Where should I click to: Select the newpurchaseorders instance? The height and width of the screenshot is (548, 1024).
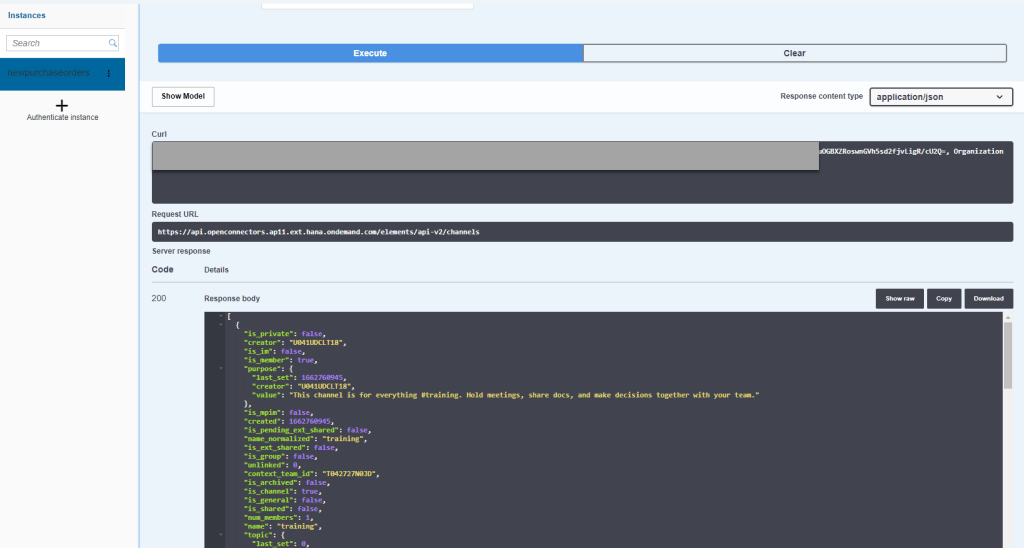pos(50,74)
